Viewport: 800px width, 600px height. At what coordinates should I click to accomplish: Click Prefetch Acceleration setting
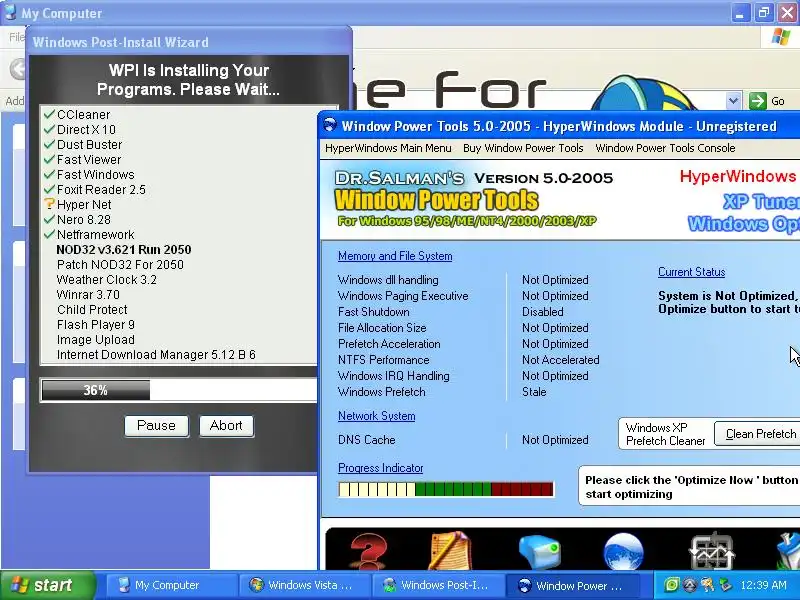pos(389,344)
